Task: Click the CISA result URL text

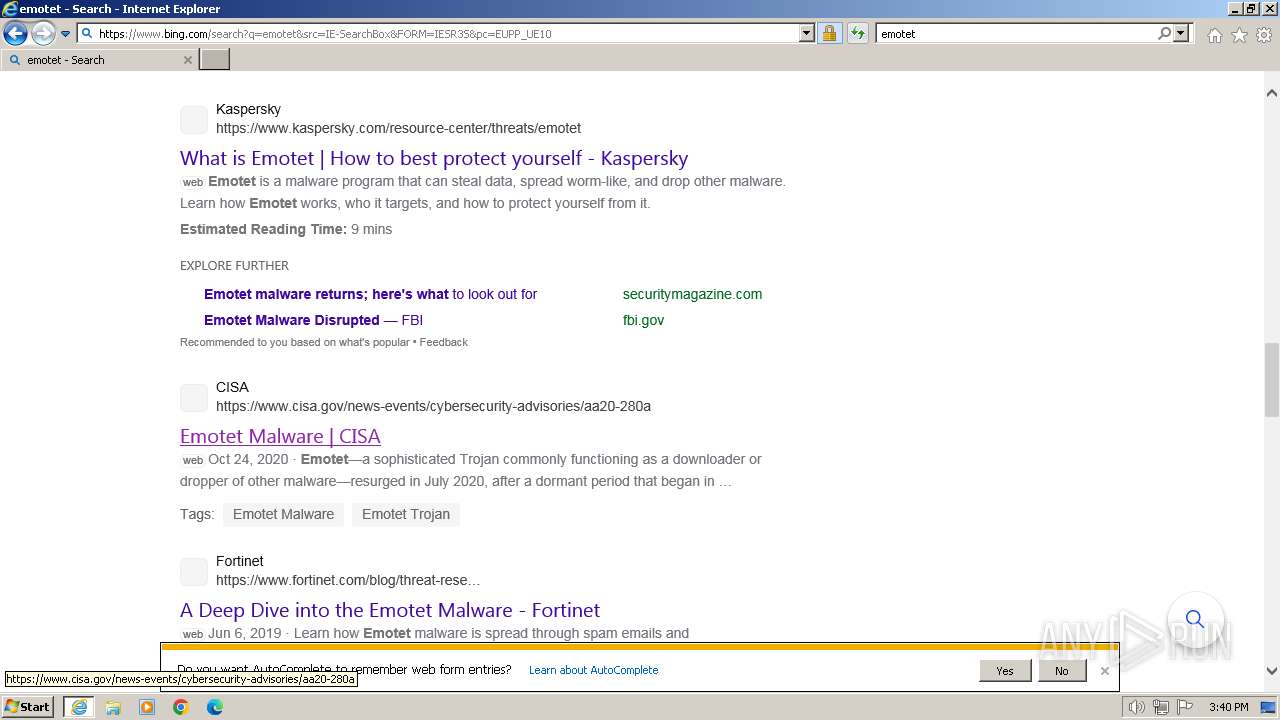Action: [433, 406]
